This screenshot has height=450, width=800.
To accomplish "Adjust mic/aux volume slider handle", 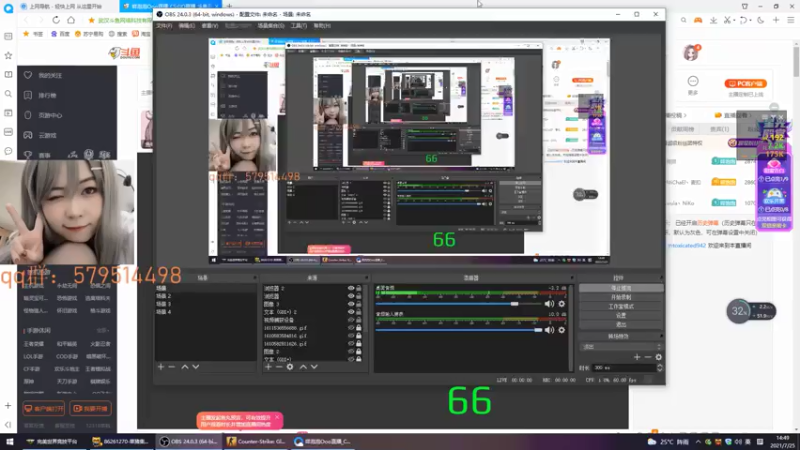I will coord(538,330).
